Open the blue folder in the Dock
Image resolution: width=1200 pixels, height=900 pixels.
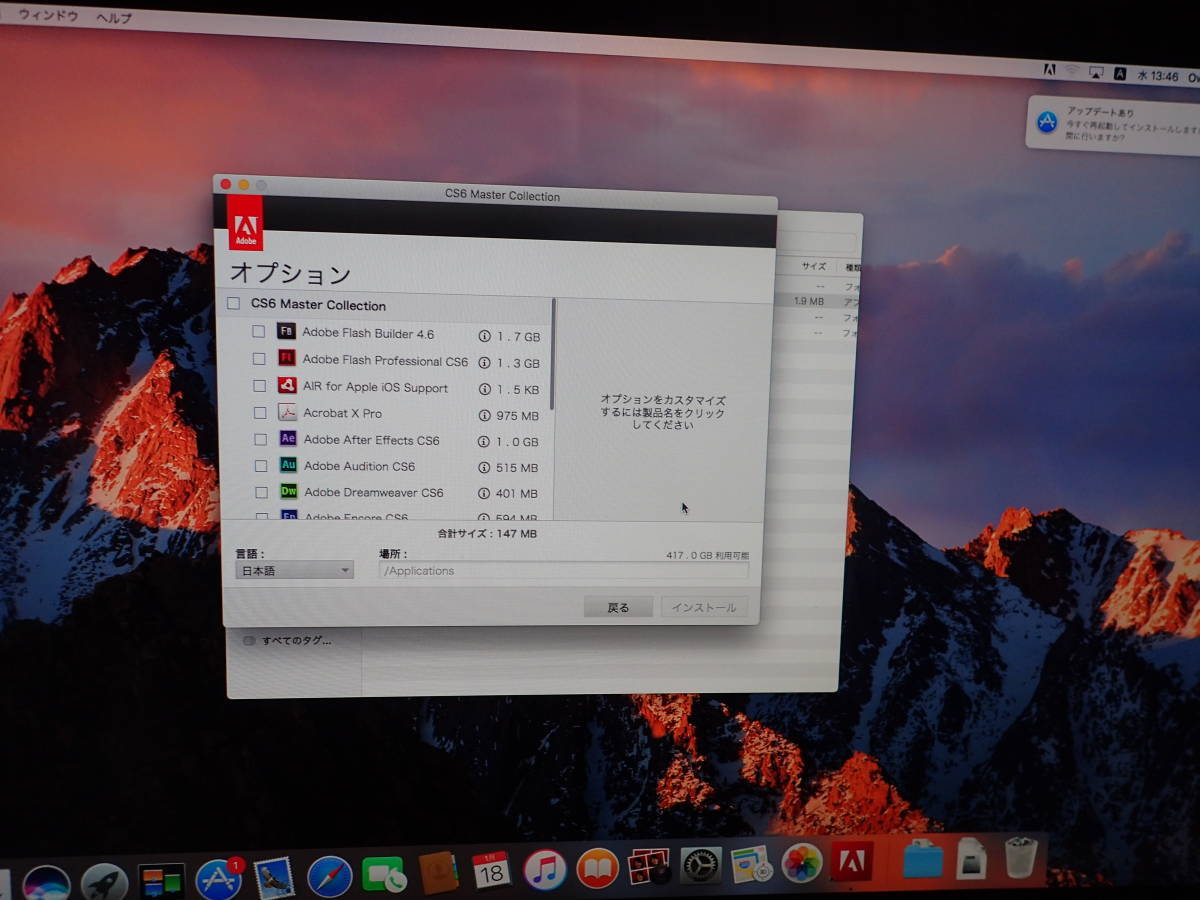[921, 859]
